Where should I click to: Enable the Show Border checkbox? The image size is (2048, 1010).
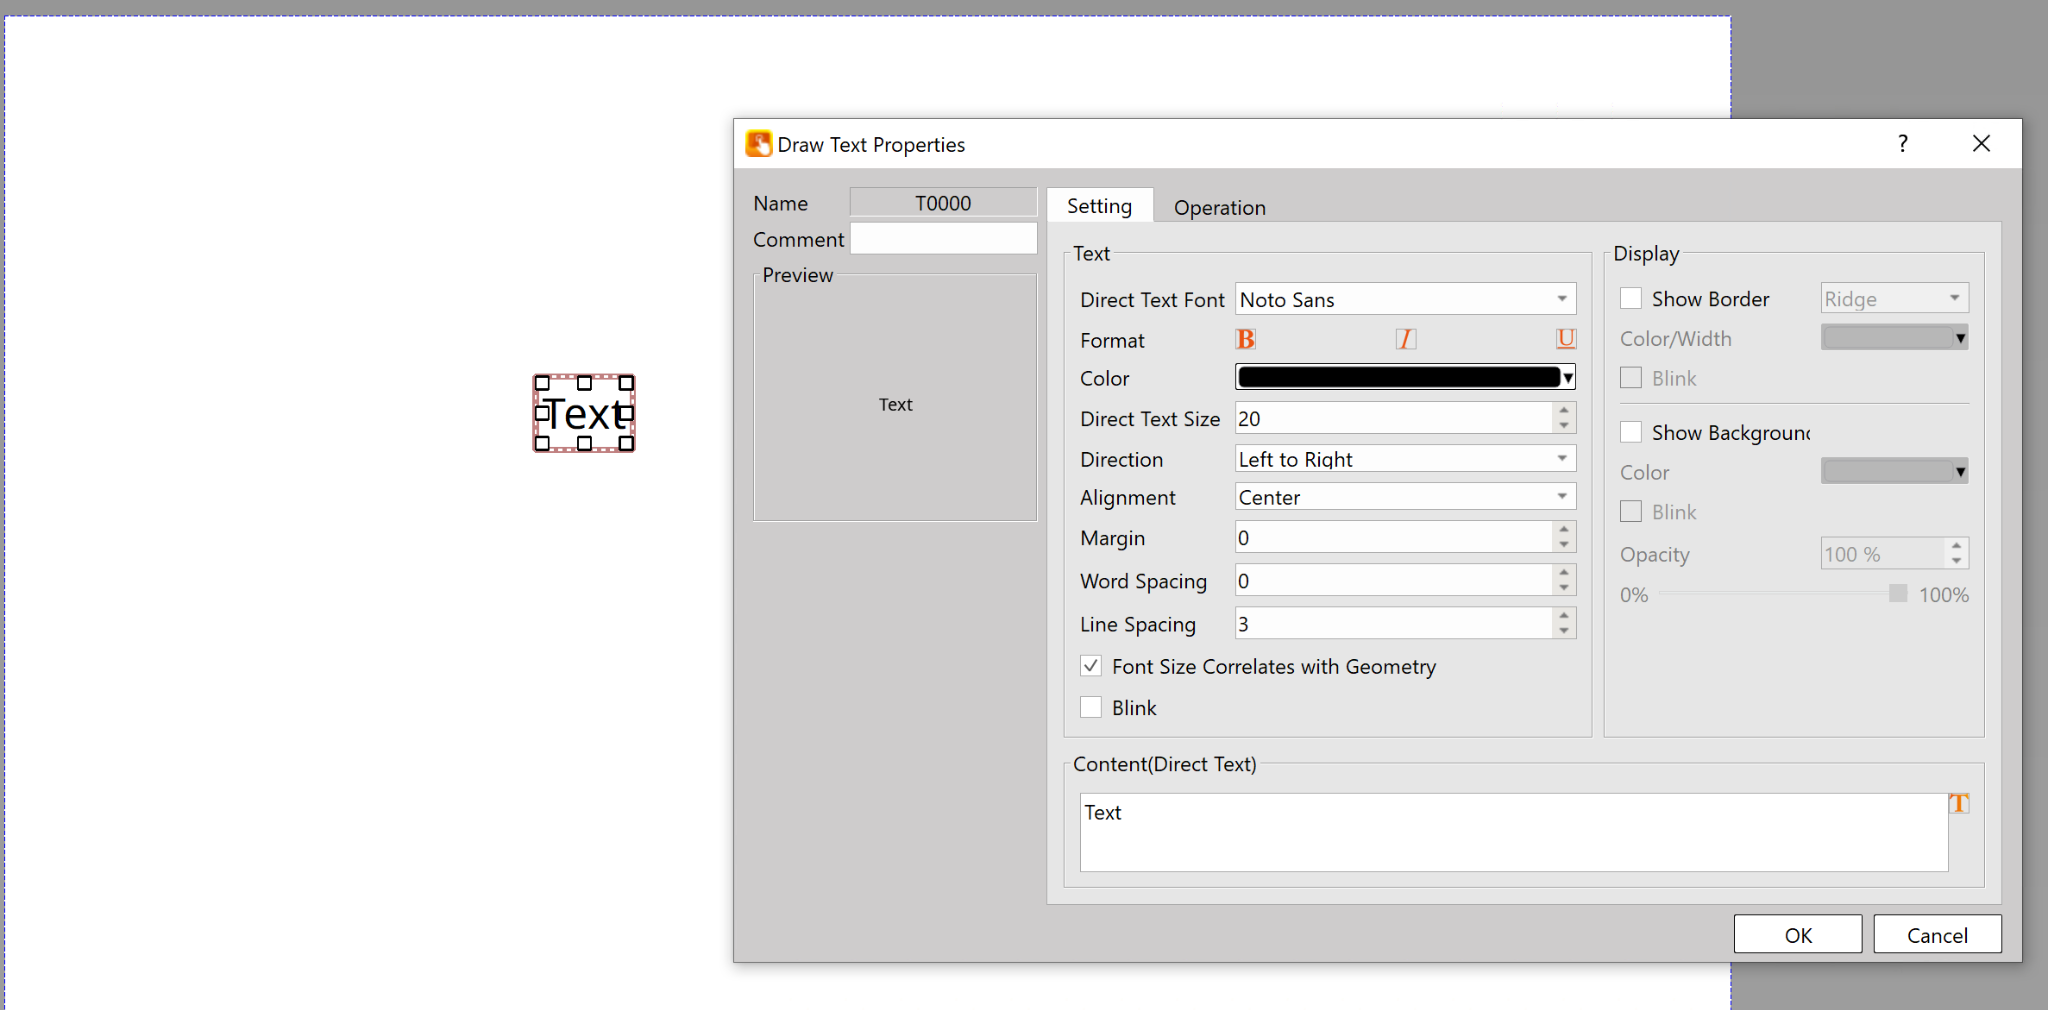1631,299
